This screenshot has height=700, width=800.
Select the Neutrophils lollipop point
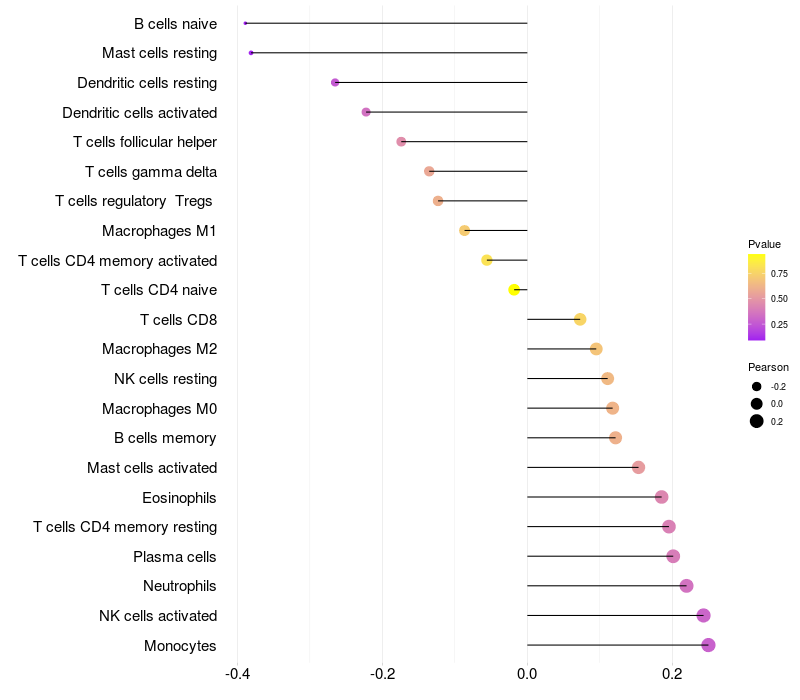click(686, 586)
